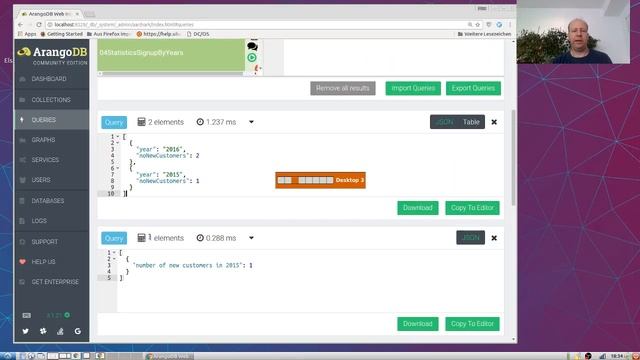Bookmark page with the star icon
The width and height of the screenshot is (640, 360).
pyautogui.click(x=478, y=24)
